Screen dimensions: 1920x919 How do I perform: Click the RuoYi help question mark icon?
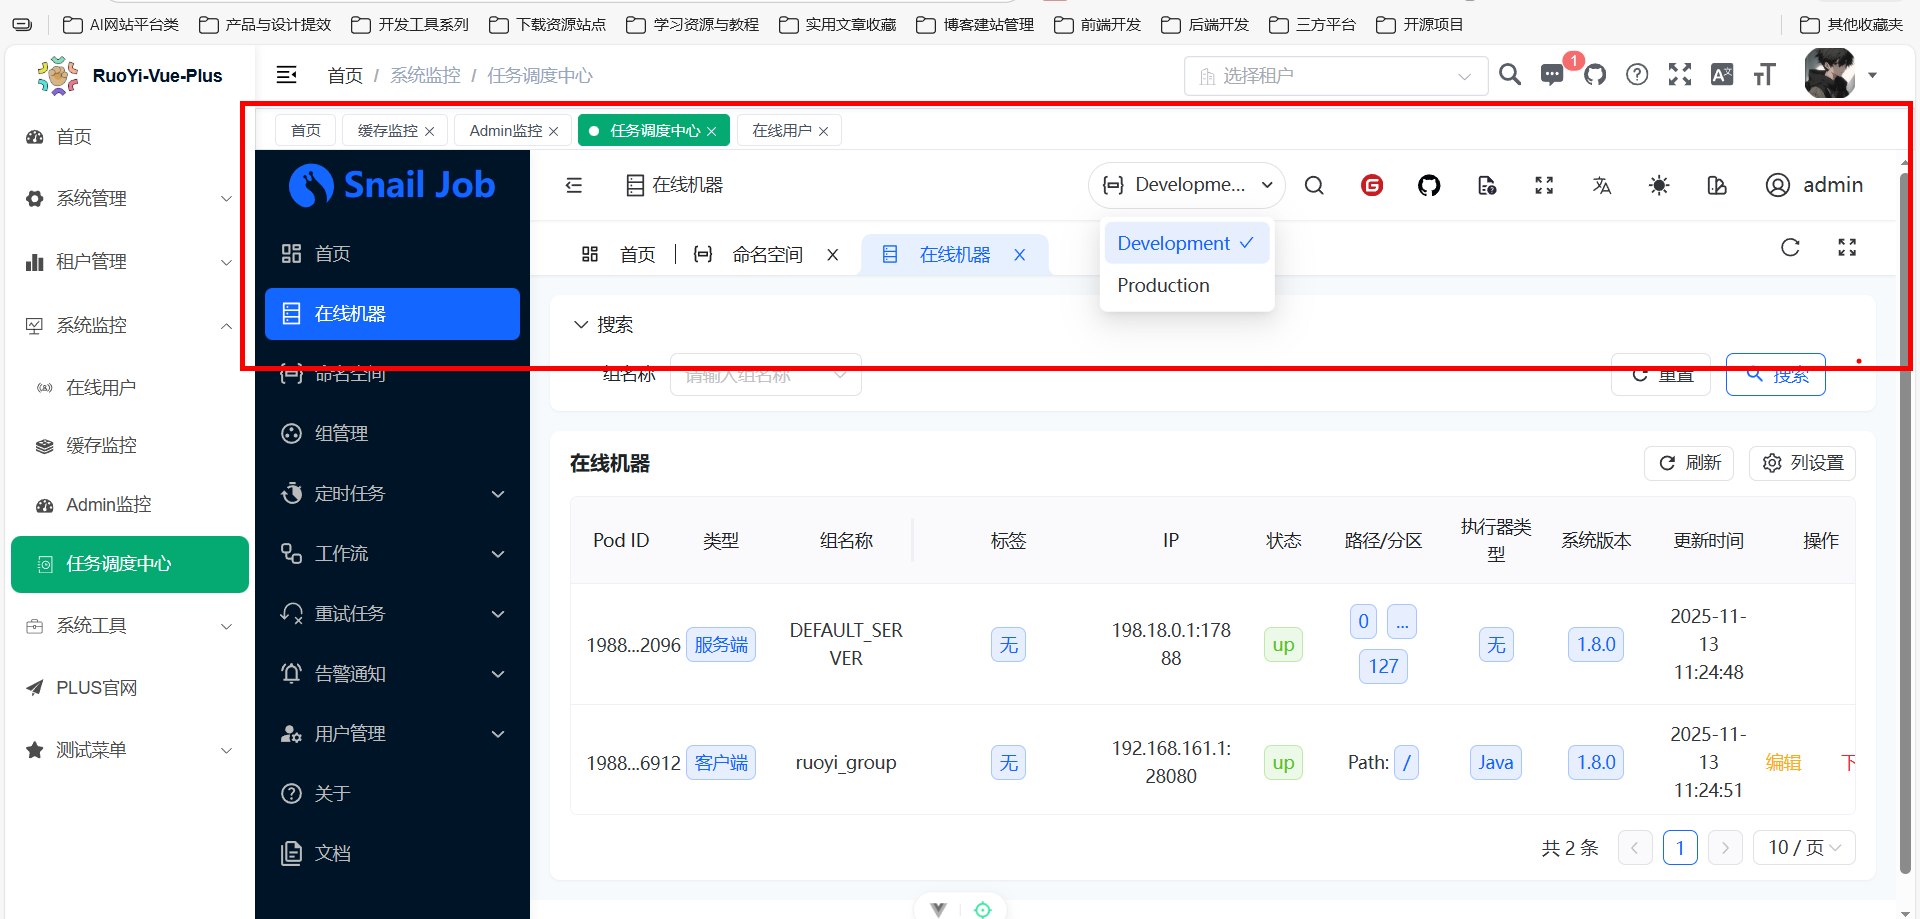[1637, 75]
